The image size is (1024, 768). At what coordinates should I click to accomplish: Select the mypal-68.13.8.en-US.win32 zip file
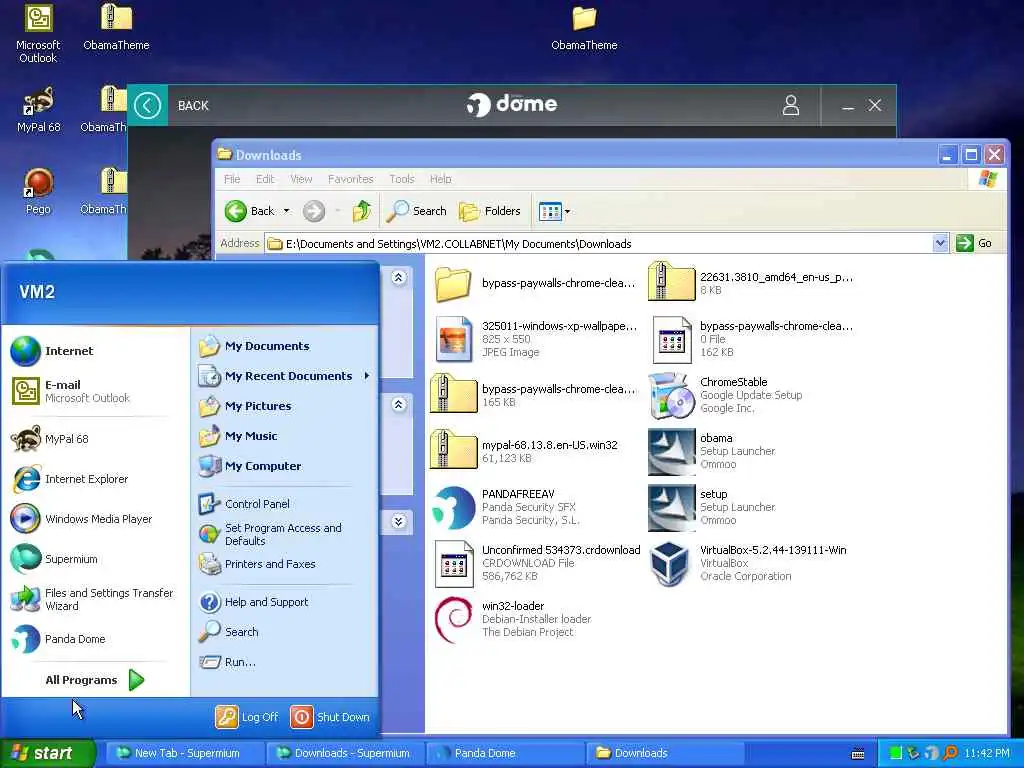[524, 451]
